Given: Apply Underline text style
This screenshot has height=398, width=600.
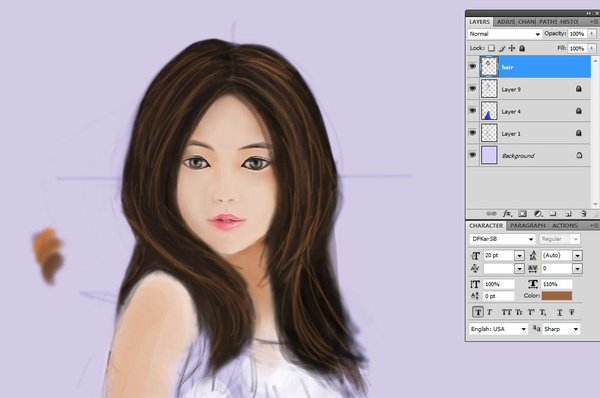Looking at the screenshot, I should point(559,312).
